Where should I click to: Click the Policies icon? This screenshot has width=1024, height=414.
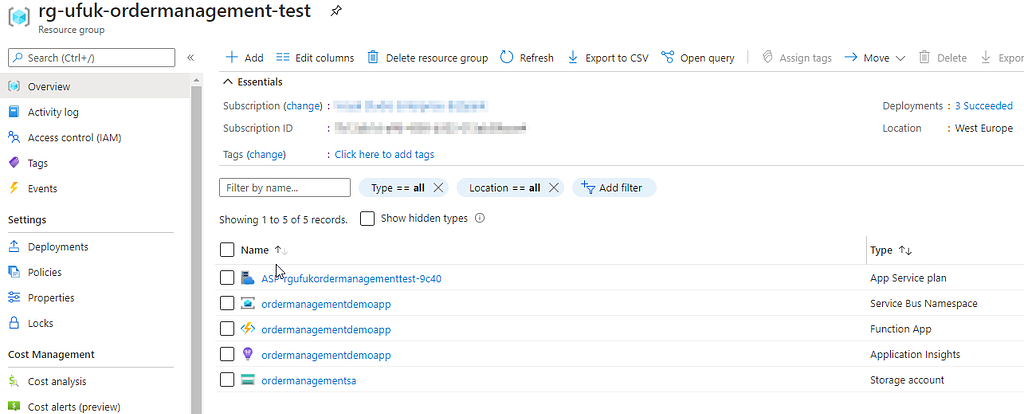click(x=14, y=272)
